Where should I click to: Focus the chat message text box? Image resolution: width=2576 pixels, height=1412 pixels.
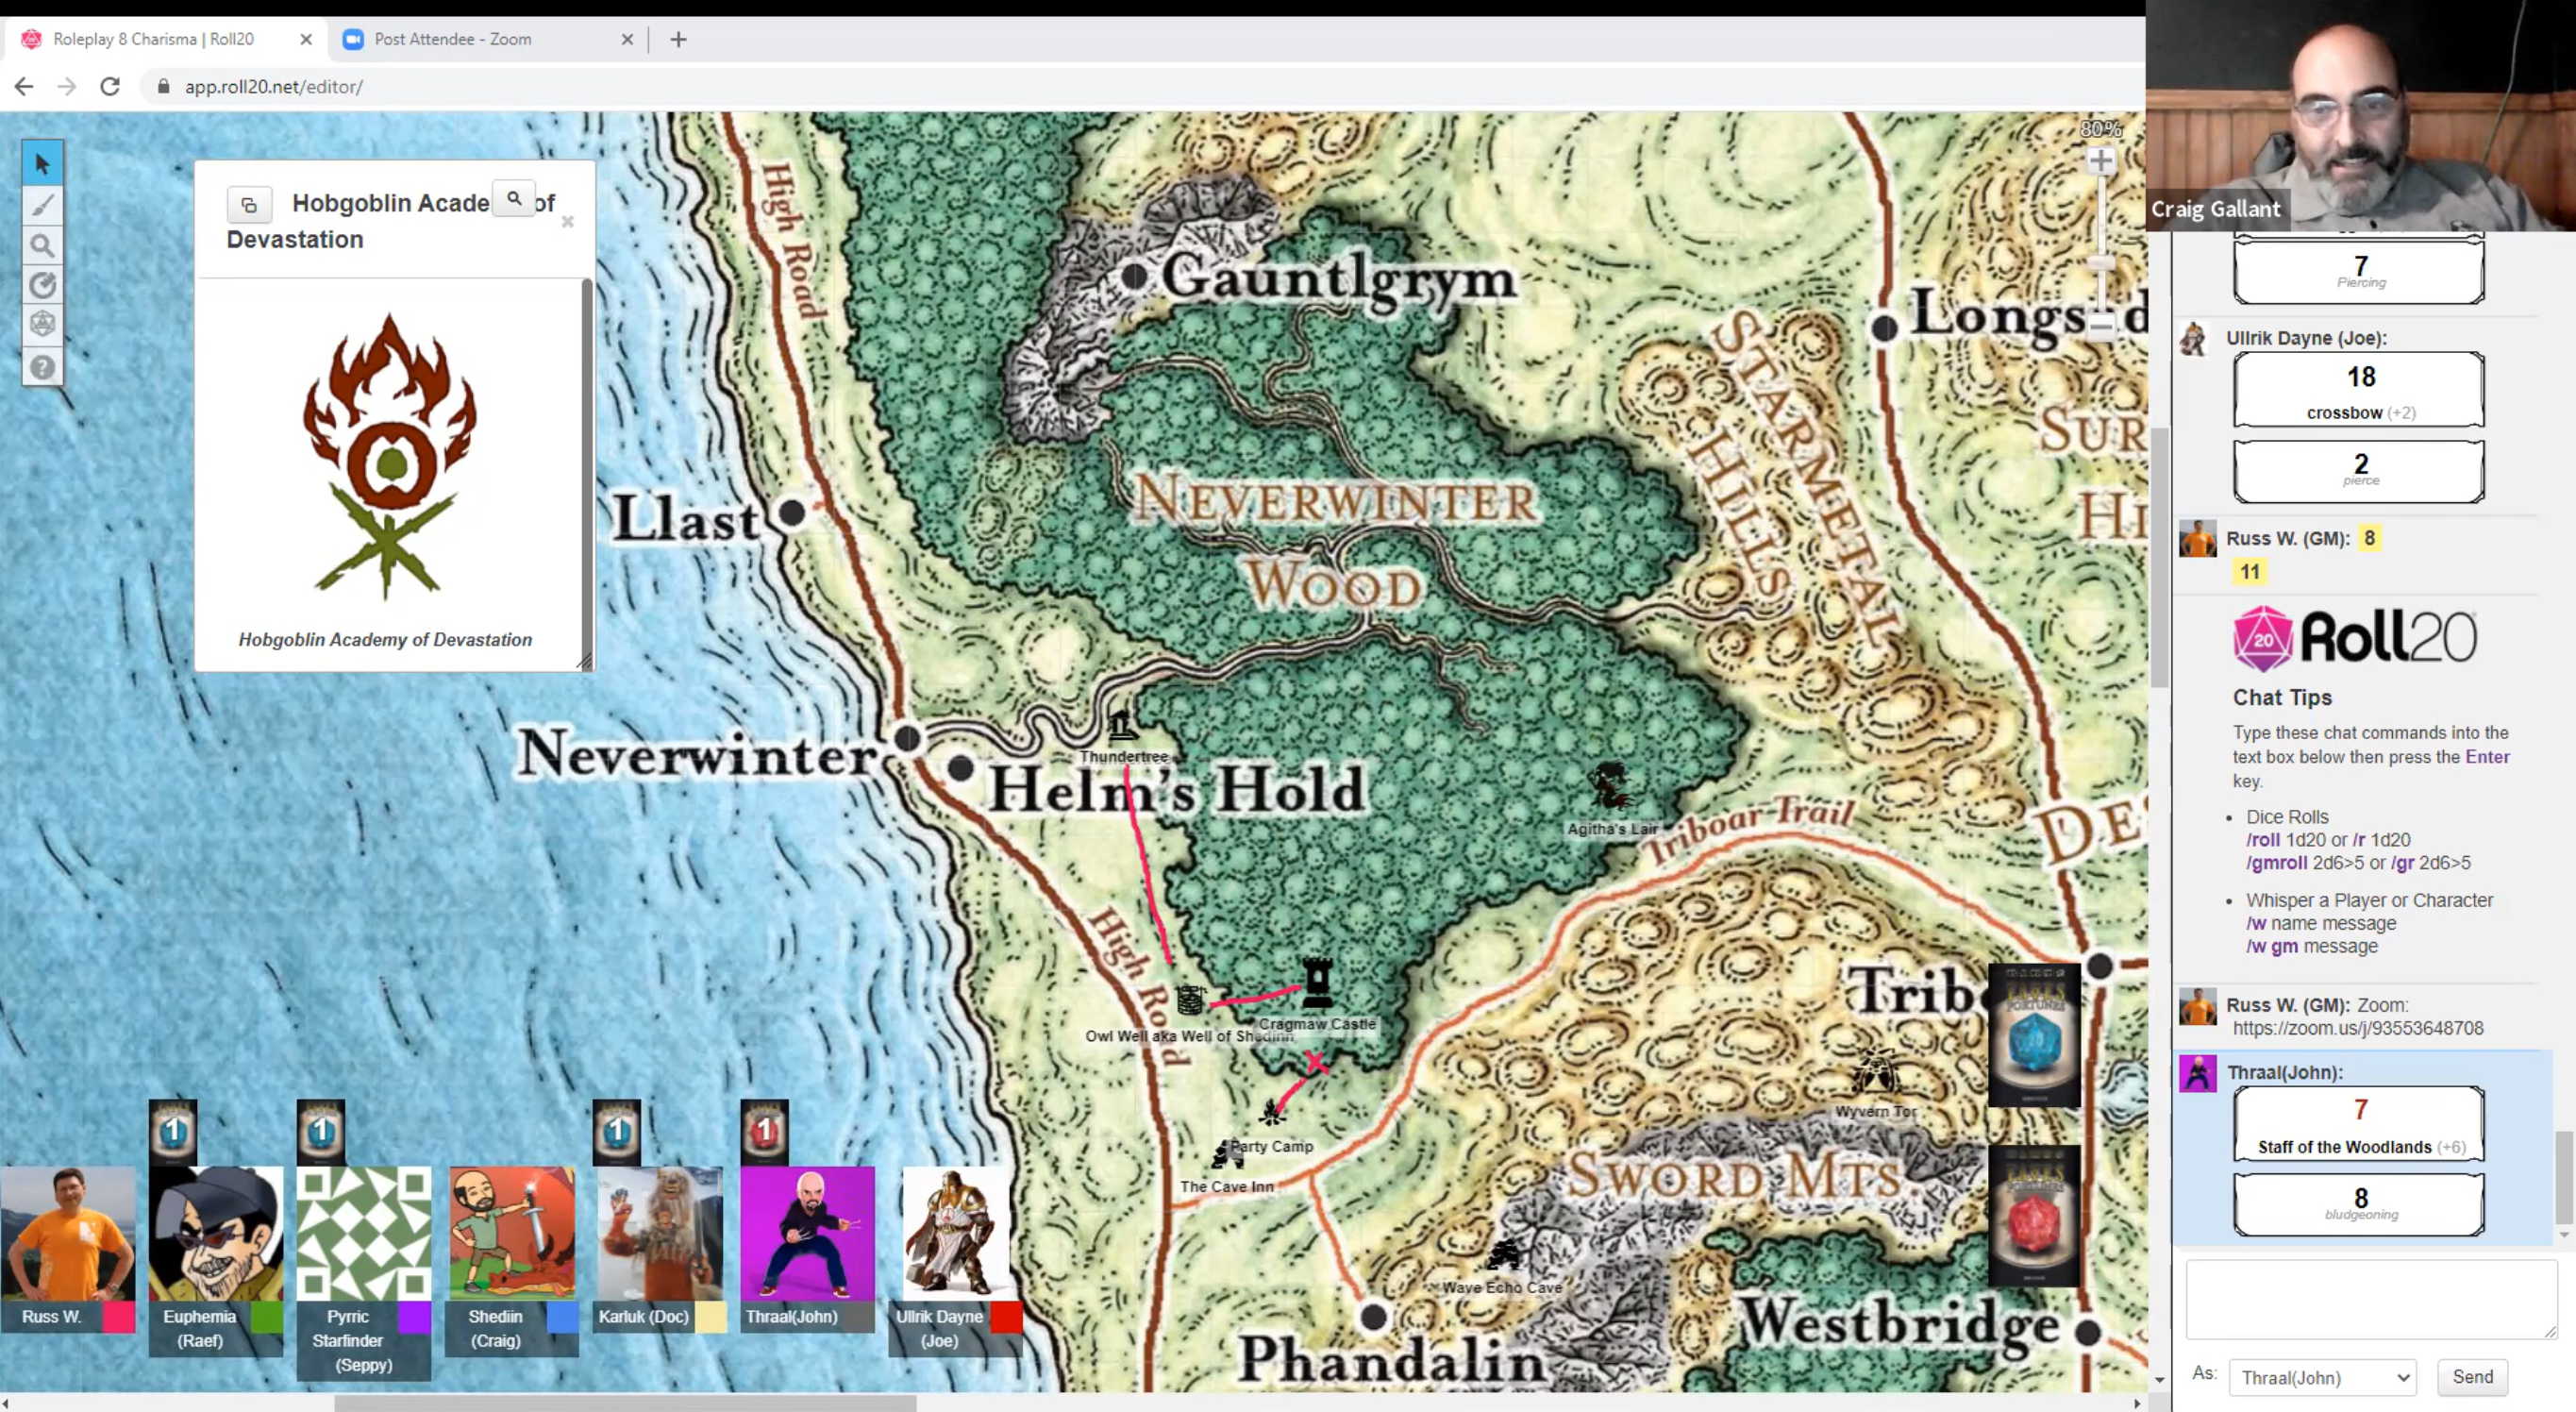[x=2370, y=1298]
